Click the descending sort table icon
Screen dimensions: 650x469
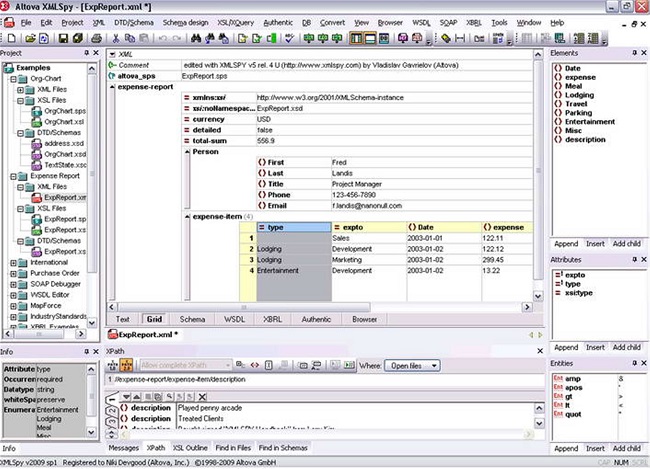(x=593, y=39)
